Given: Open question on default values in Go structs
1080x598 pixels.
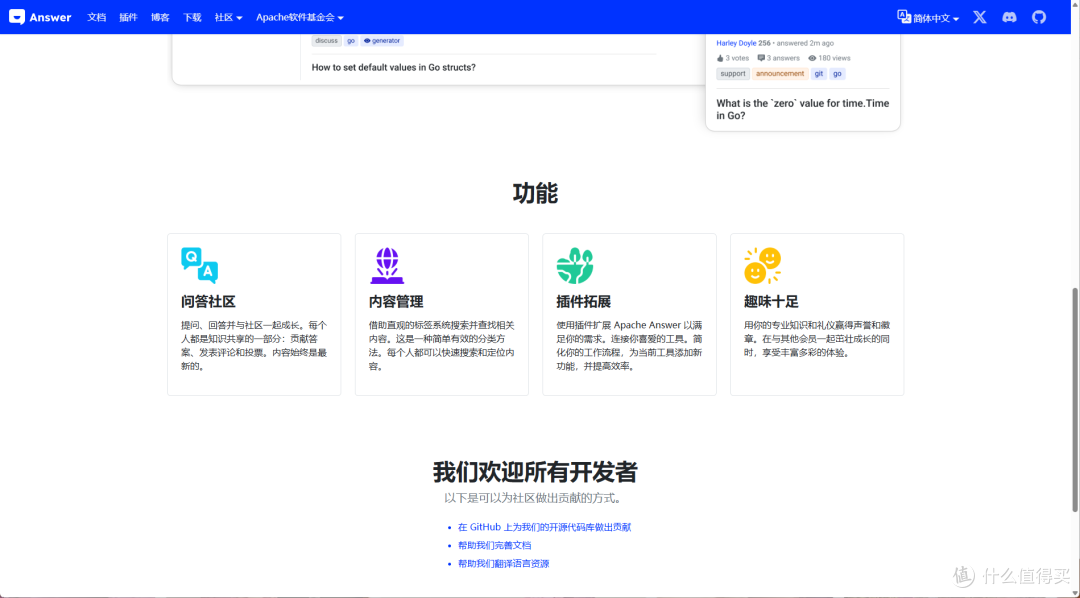Looking at the screenshot, I should pos(393,68).
